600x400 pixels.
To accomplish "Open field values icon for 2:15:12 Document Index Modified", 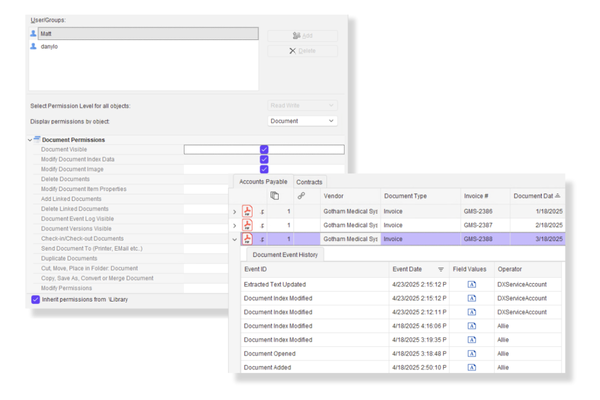I will 472,298.
